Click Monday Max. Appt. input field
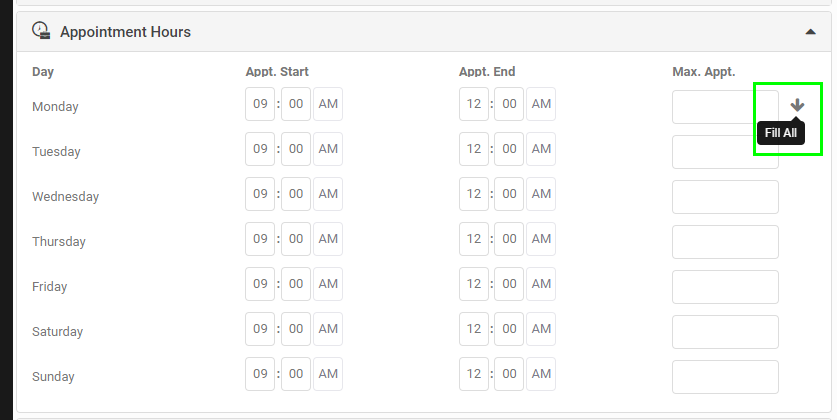Viewport: 837px width, 420px height. (725, 107)
